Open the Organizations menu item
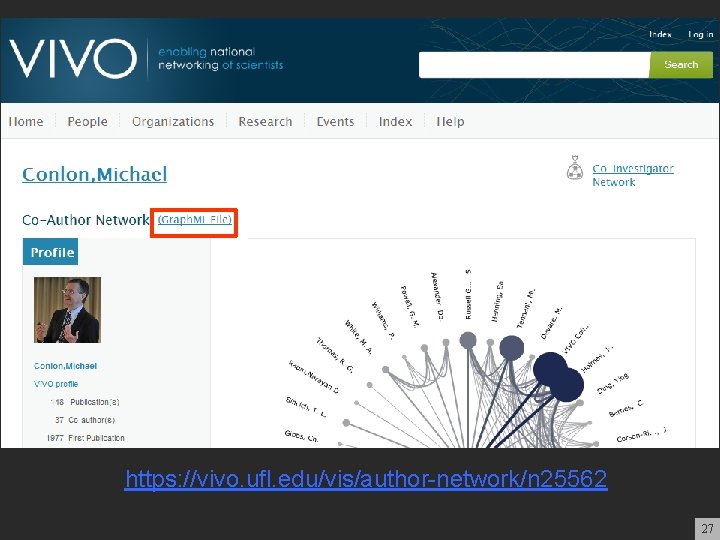This screenshot has height=540, width=720. [x=173, y=122]
